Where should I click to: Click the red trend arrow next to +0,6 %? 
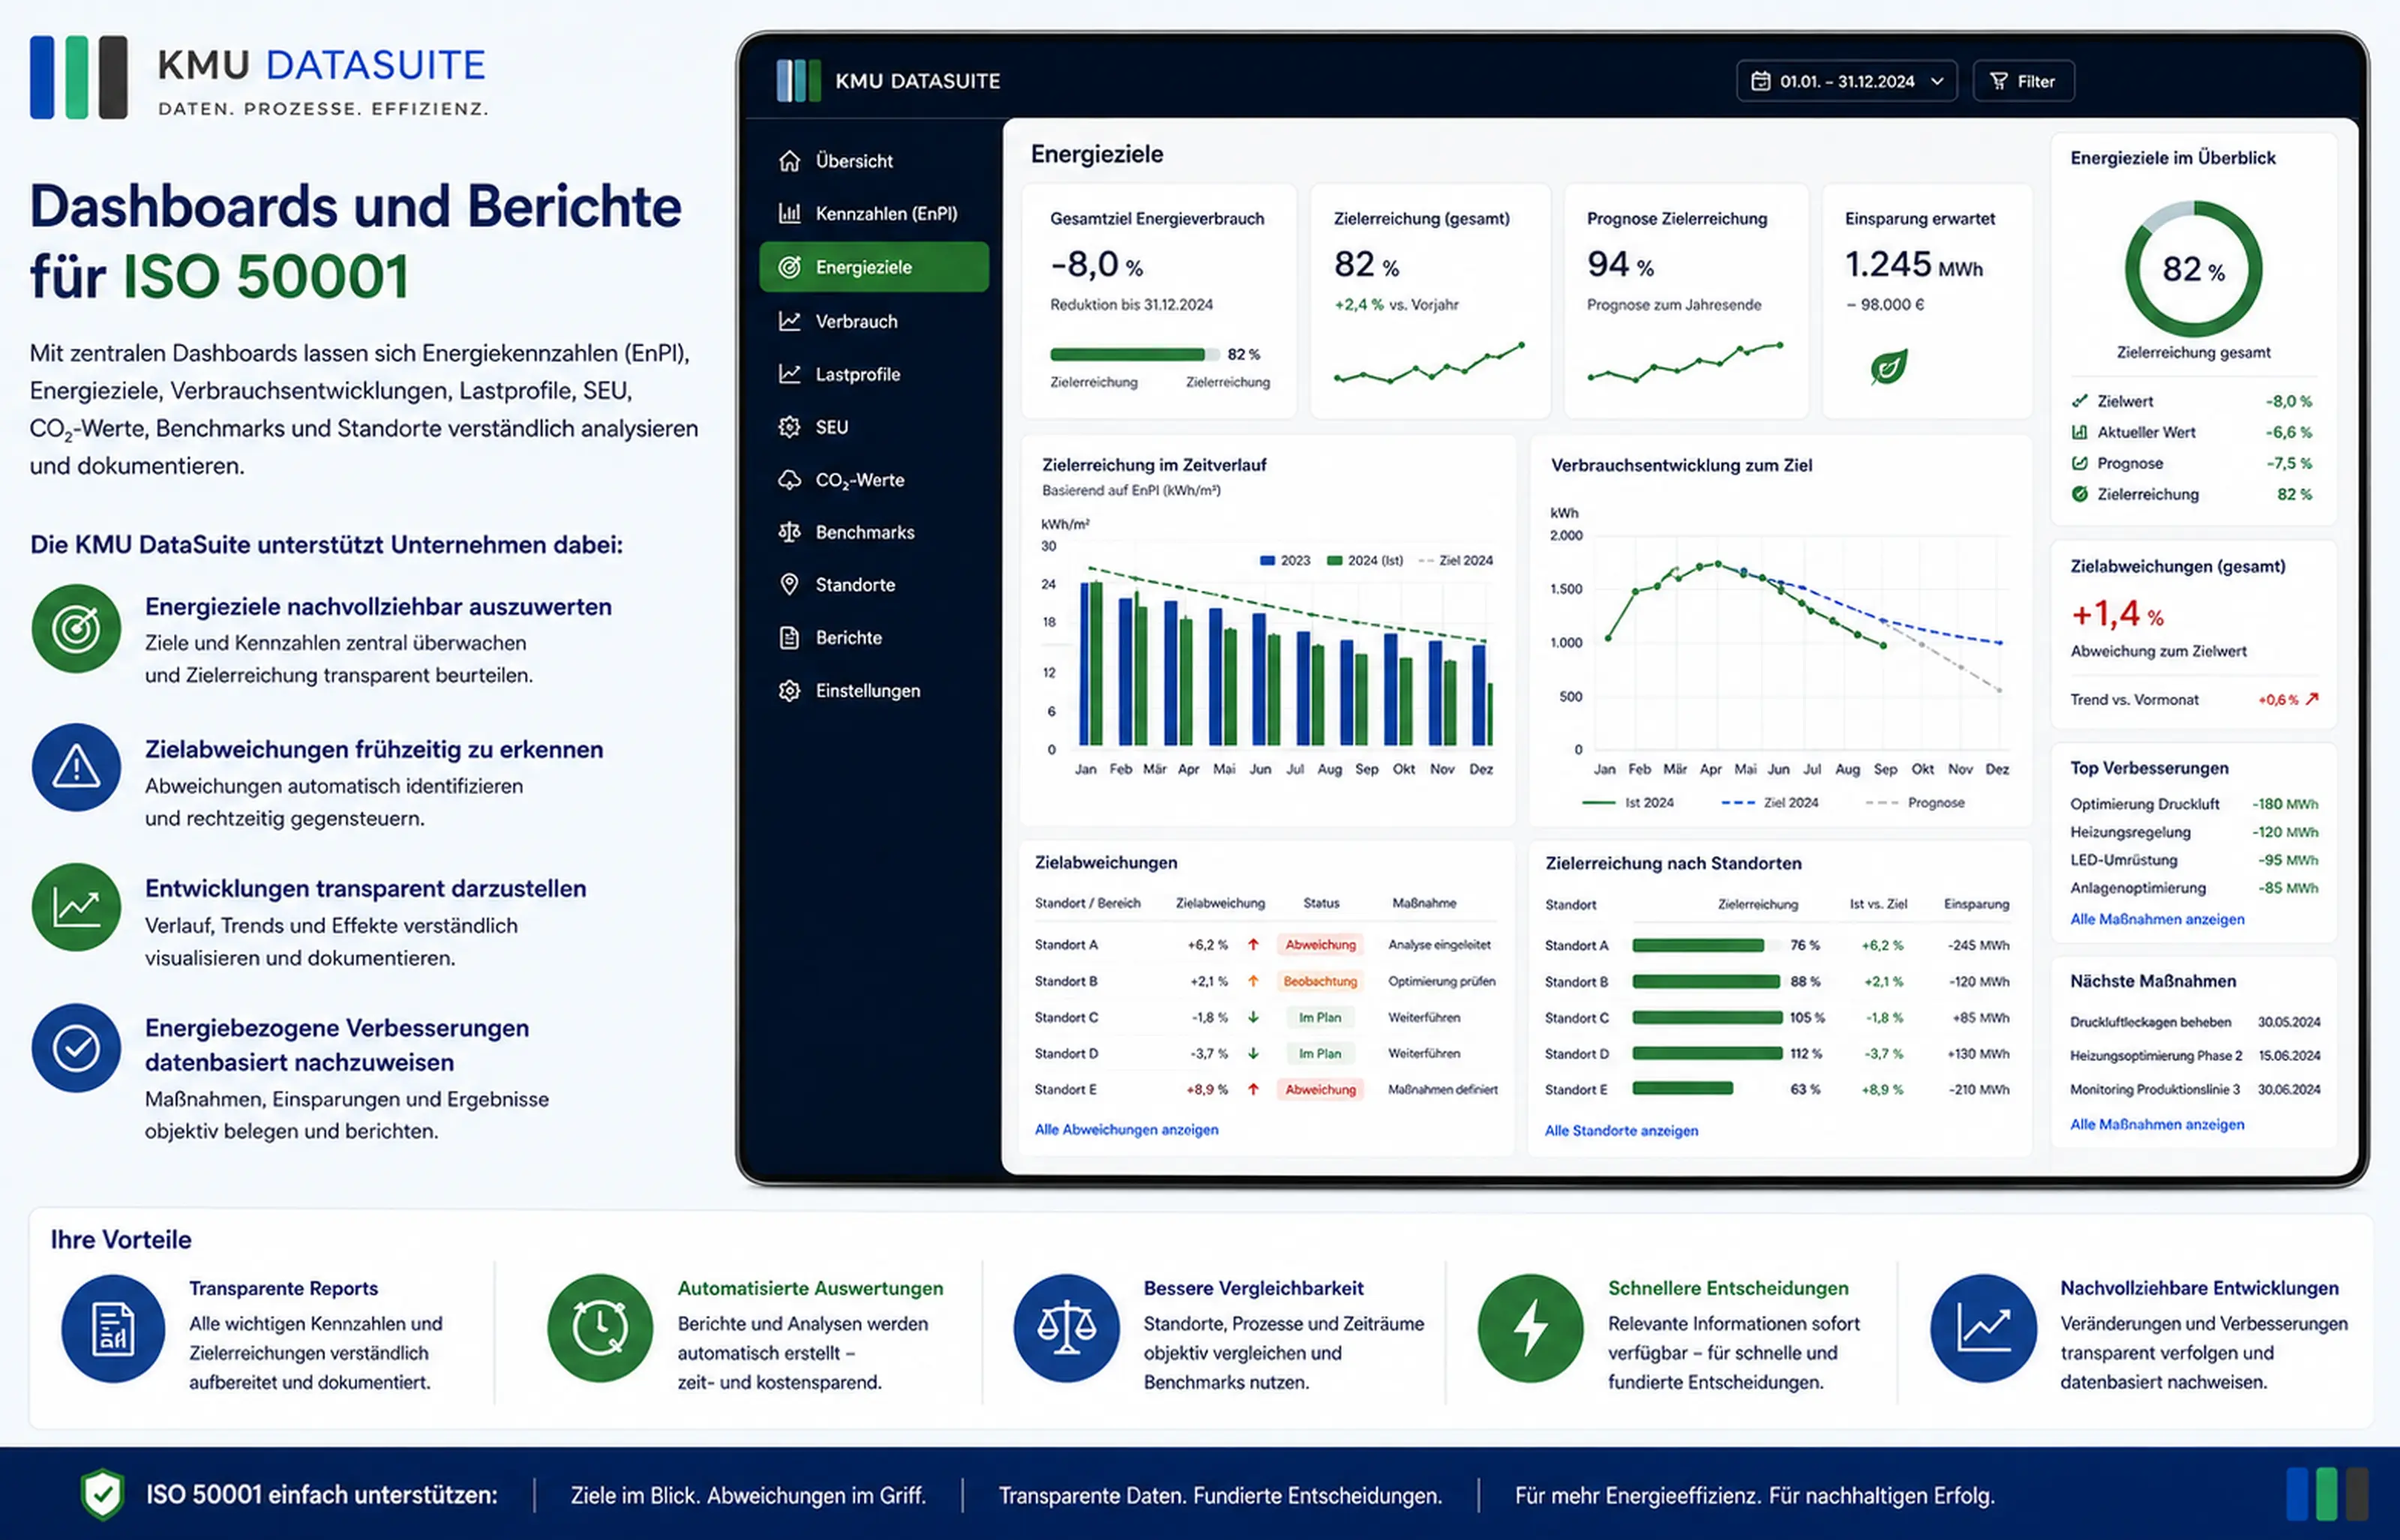point(2312,699)
